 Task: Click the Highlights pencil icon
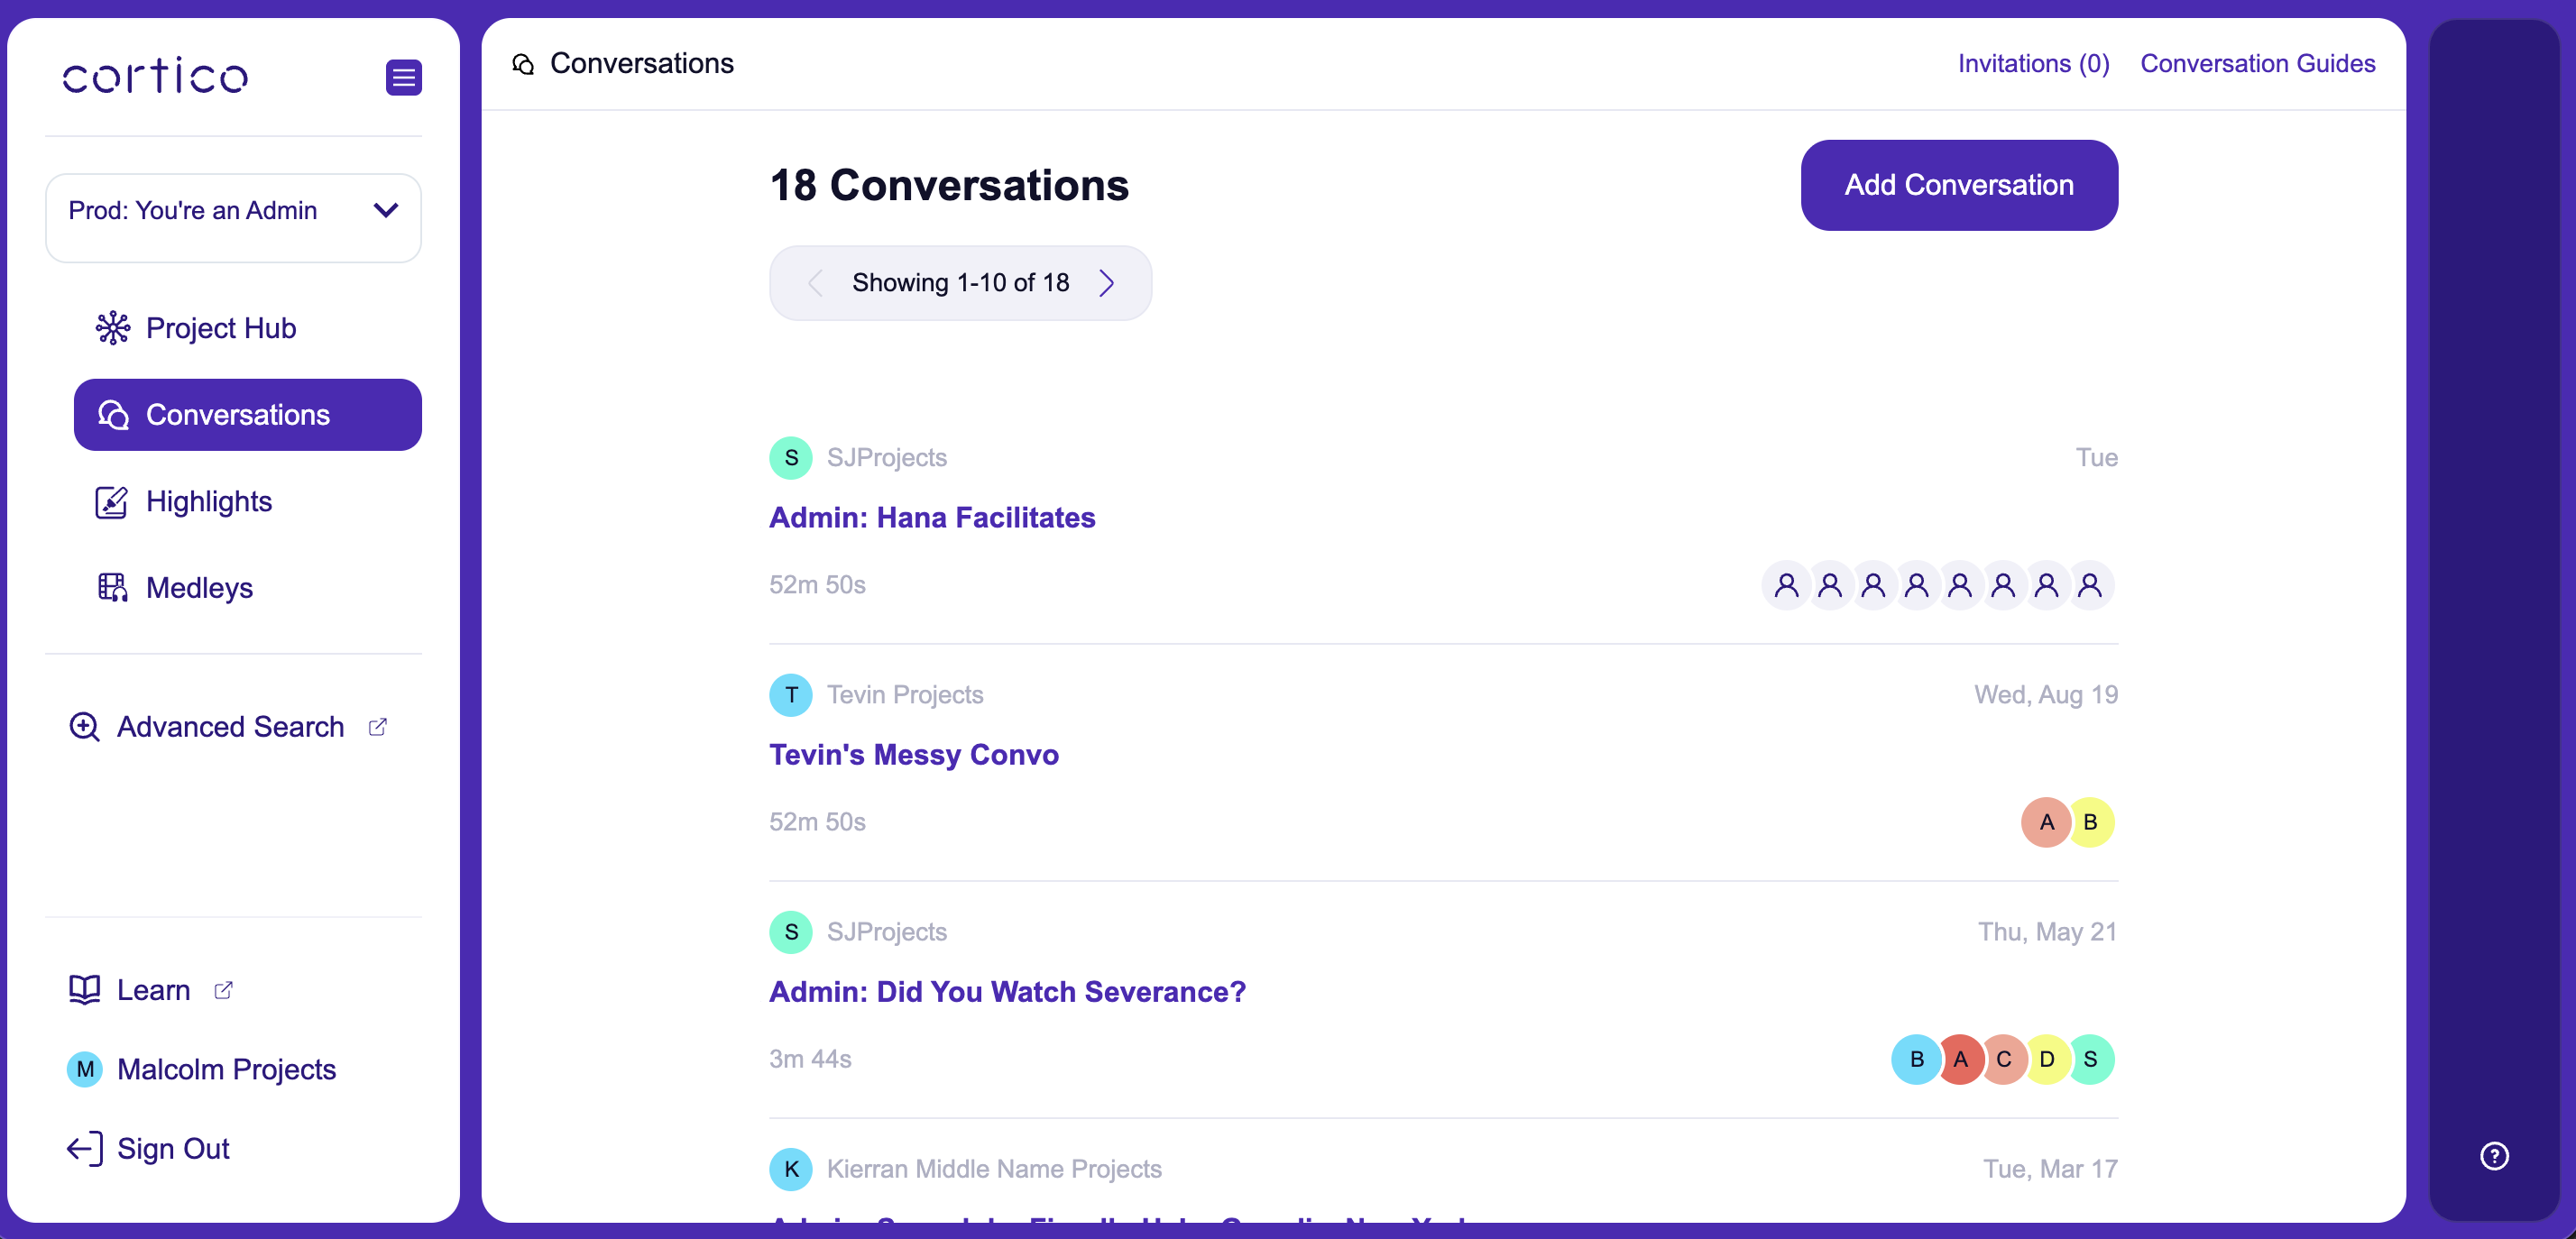point(111,502)
